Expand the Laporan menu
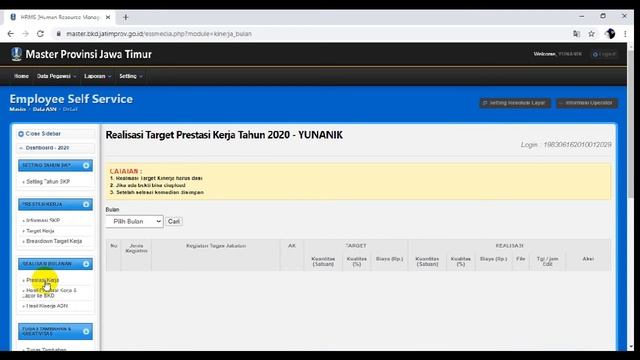Viewport: 640px width, 360px height. [x=98, y=76]
